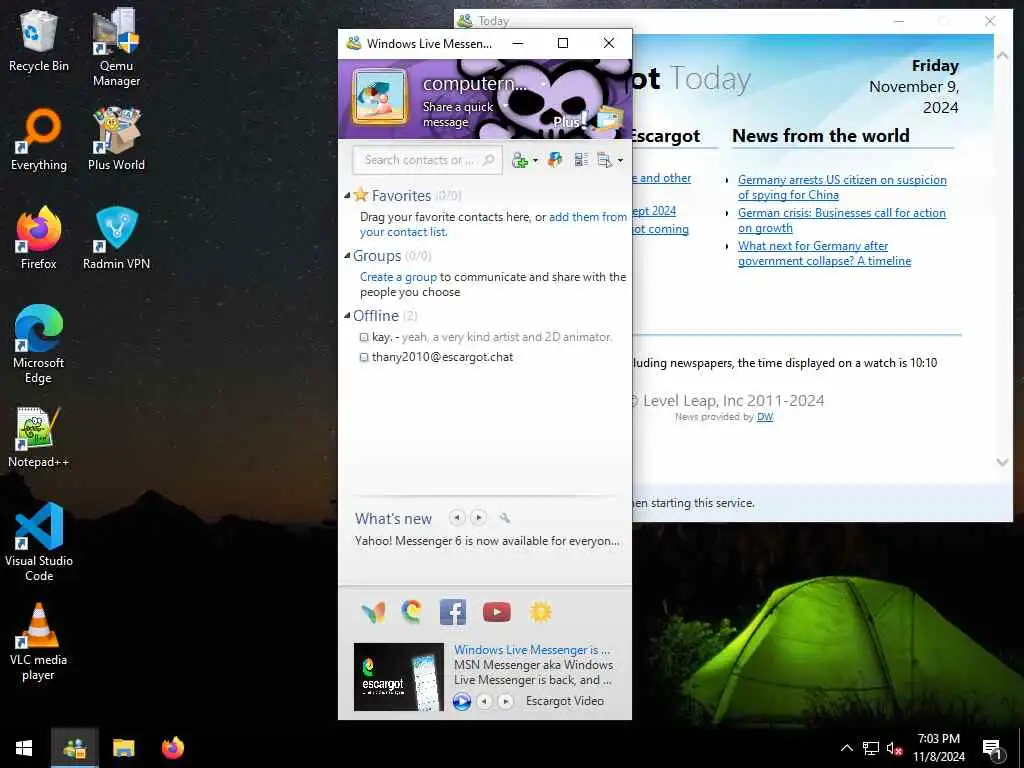Viewport: 1024px width, 768px height.
Task: Click the DW news provider link
Action: click(x=765, y=417)
